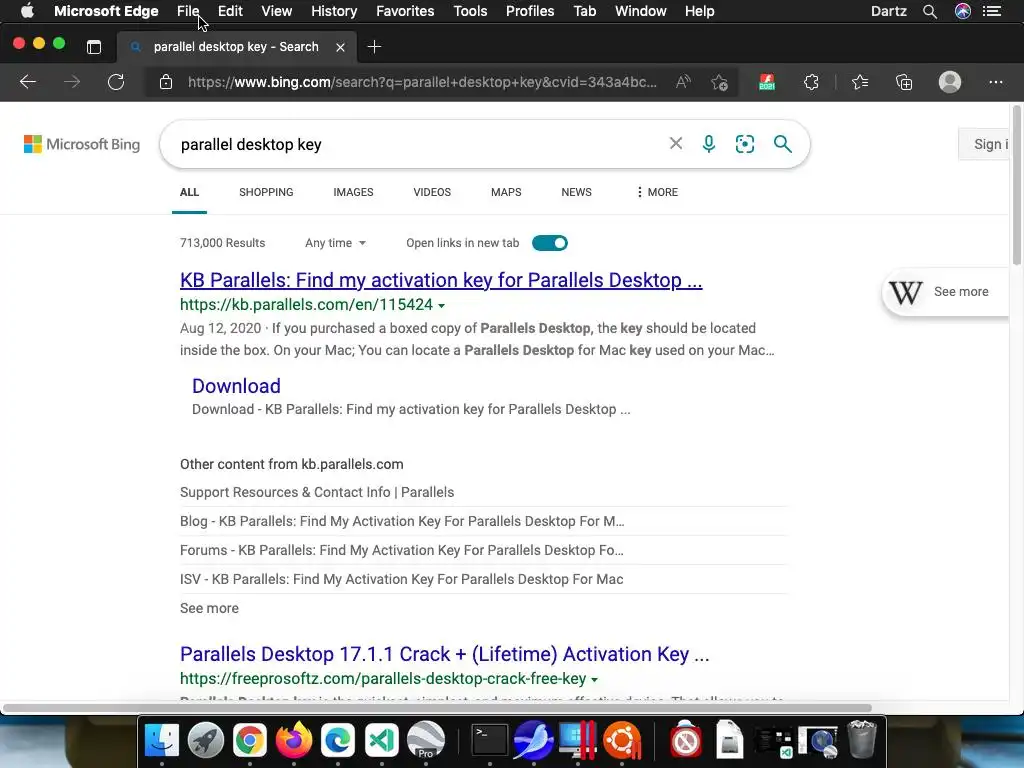The width and height of the screenshot is (1024, 768).
Task: Open the File menu
Action: pyautogui.click(x=188, y=11)
